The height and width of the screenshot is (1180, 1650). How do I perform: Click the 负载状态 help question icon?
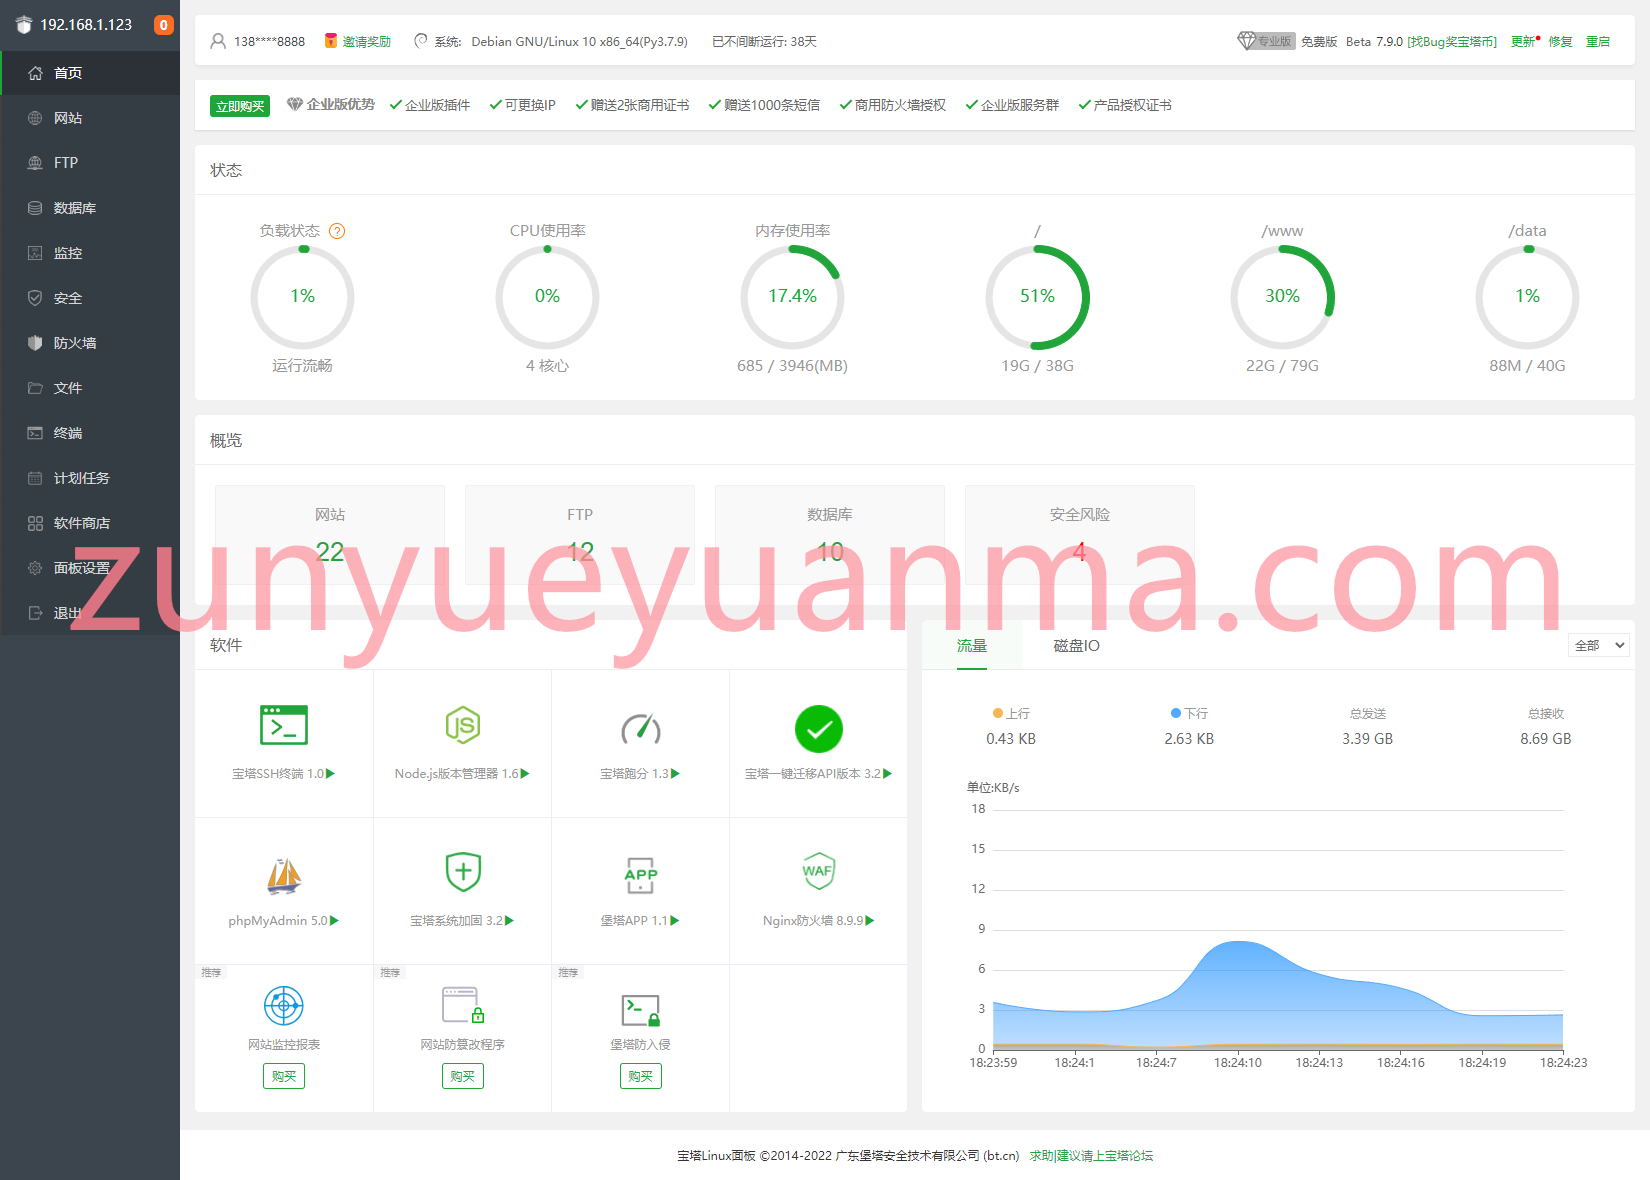pyautogui.click(x=337, y=231)
